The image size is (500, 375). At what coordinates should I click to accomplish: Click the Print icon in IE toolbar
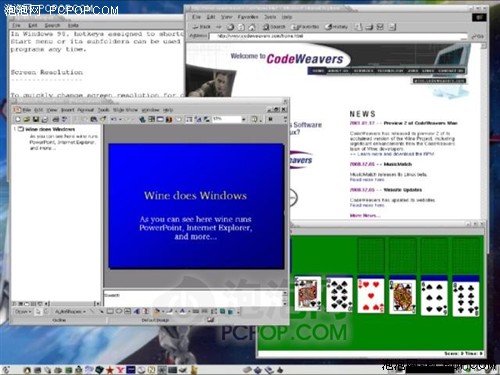[x=369, y=27]
